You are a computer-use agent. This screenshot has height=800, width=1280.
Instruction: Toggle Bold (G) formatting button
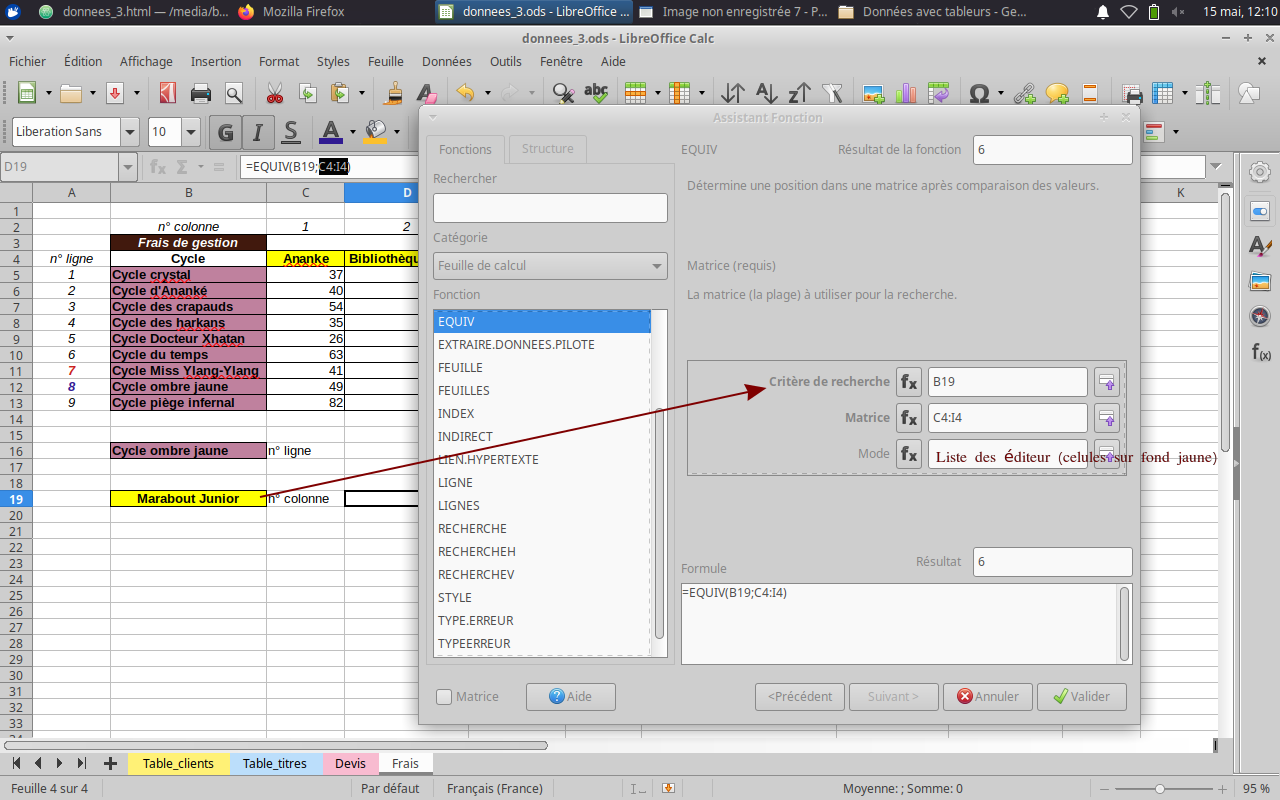226,132
